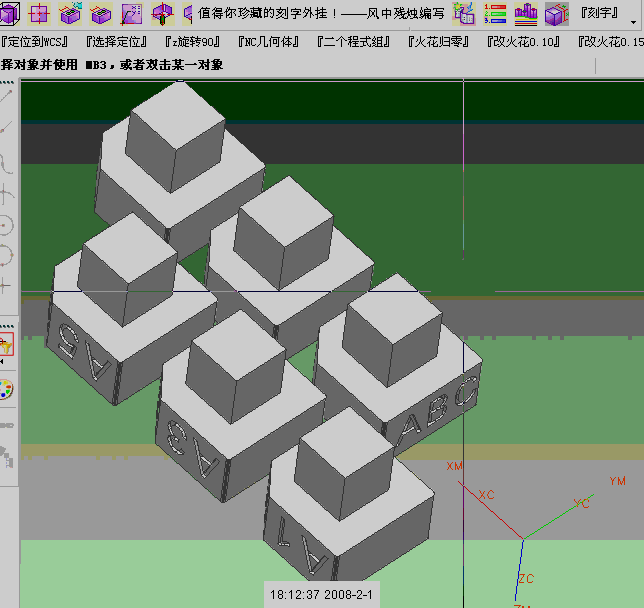Click the crosshair square toolbar icon
644x608 pixels.
tap(40, 14)
